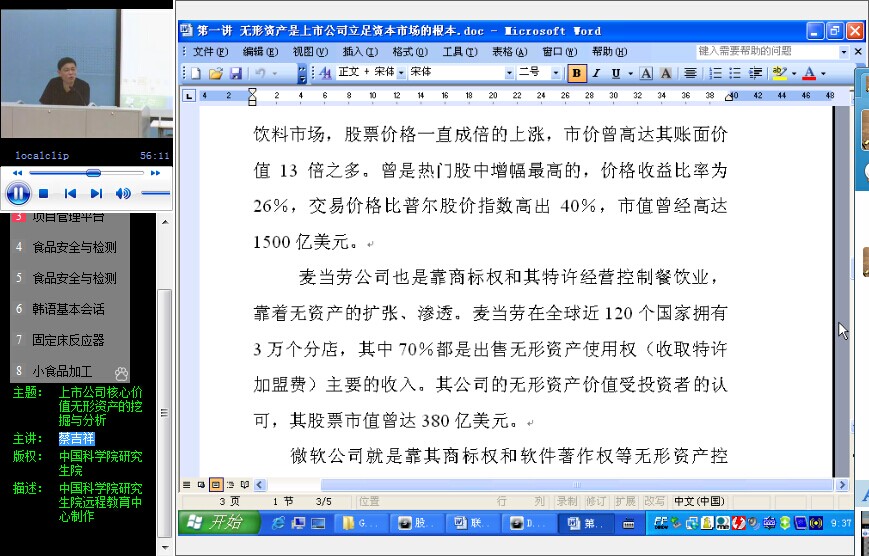Apply character border to text
The height and width of the screenshot is (556, 869).
pyautogui.click(x=646, y=73)
